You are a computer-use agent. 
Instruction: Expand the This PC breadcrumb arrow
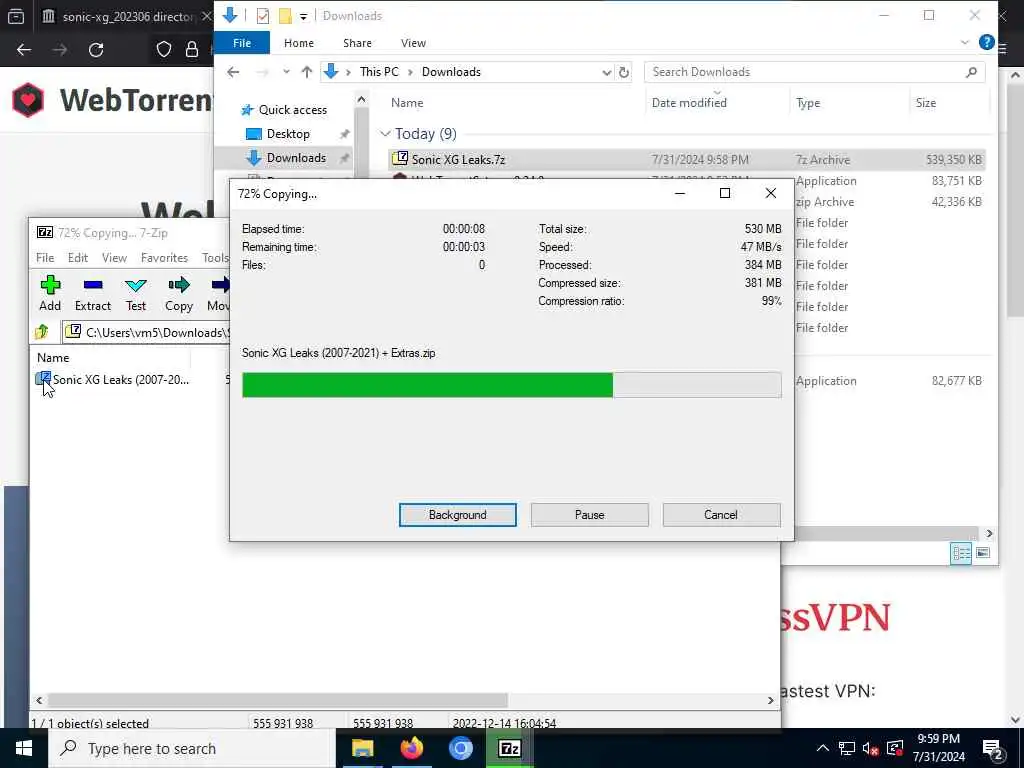click(x=410, y=72)
